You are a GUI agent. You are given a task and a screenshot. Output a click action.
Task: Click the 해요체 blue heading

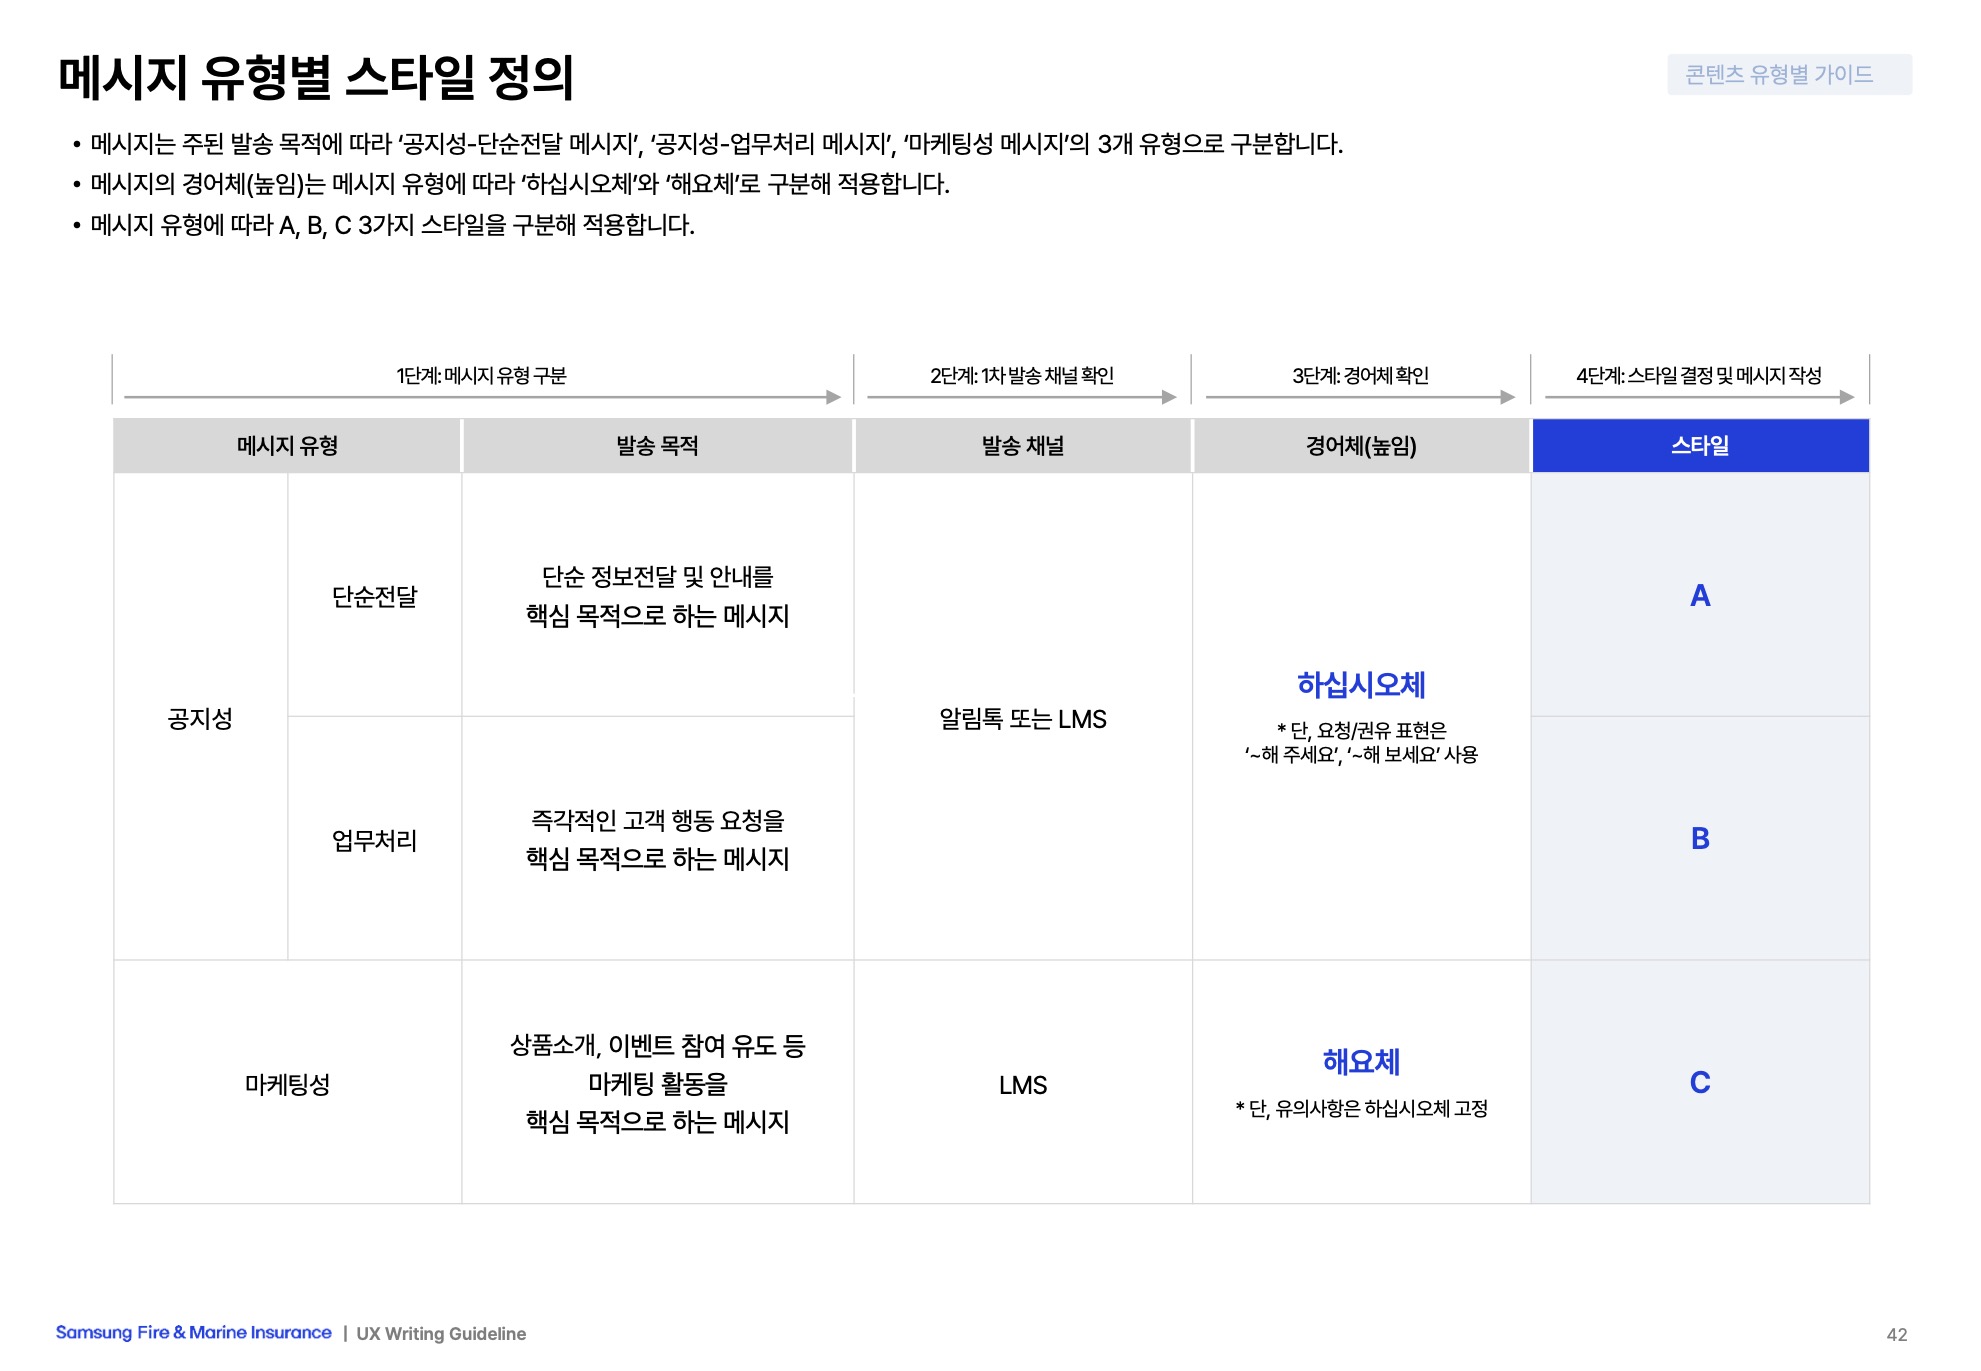[x=1360, y=1062]
